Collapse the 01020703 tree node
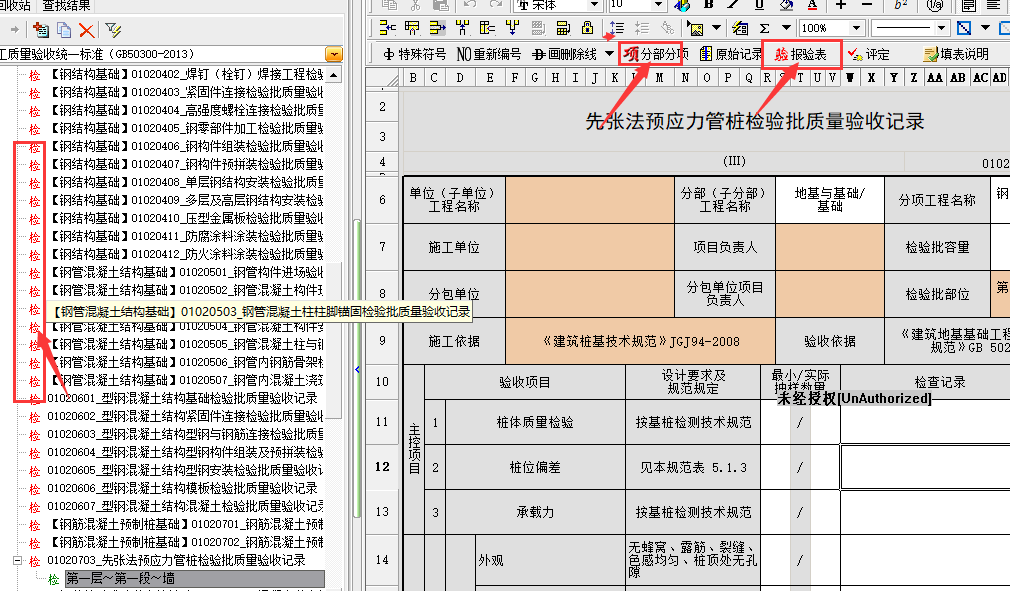This screenshot has height=591, width=1010. click(x=18, y=561)
